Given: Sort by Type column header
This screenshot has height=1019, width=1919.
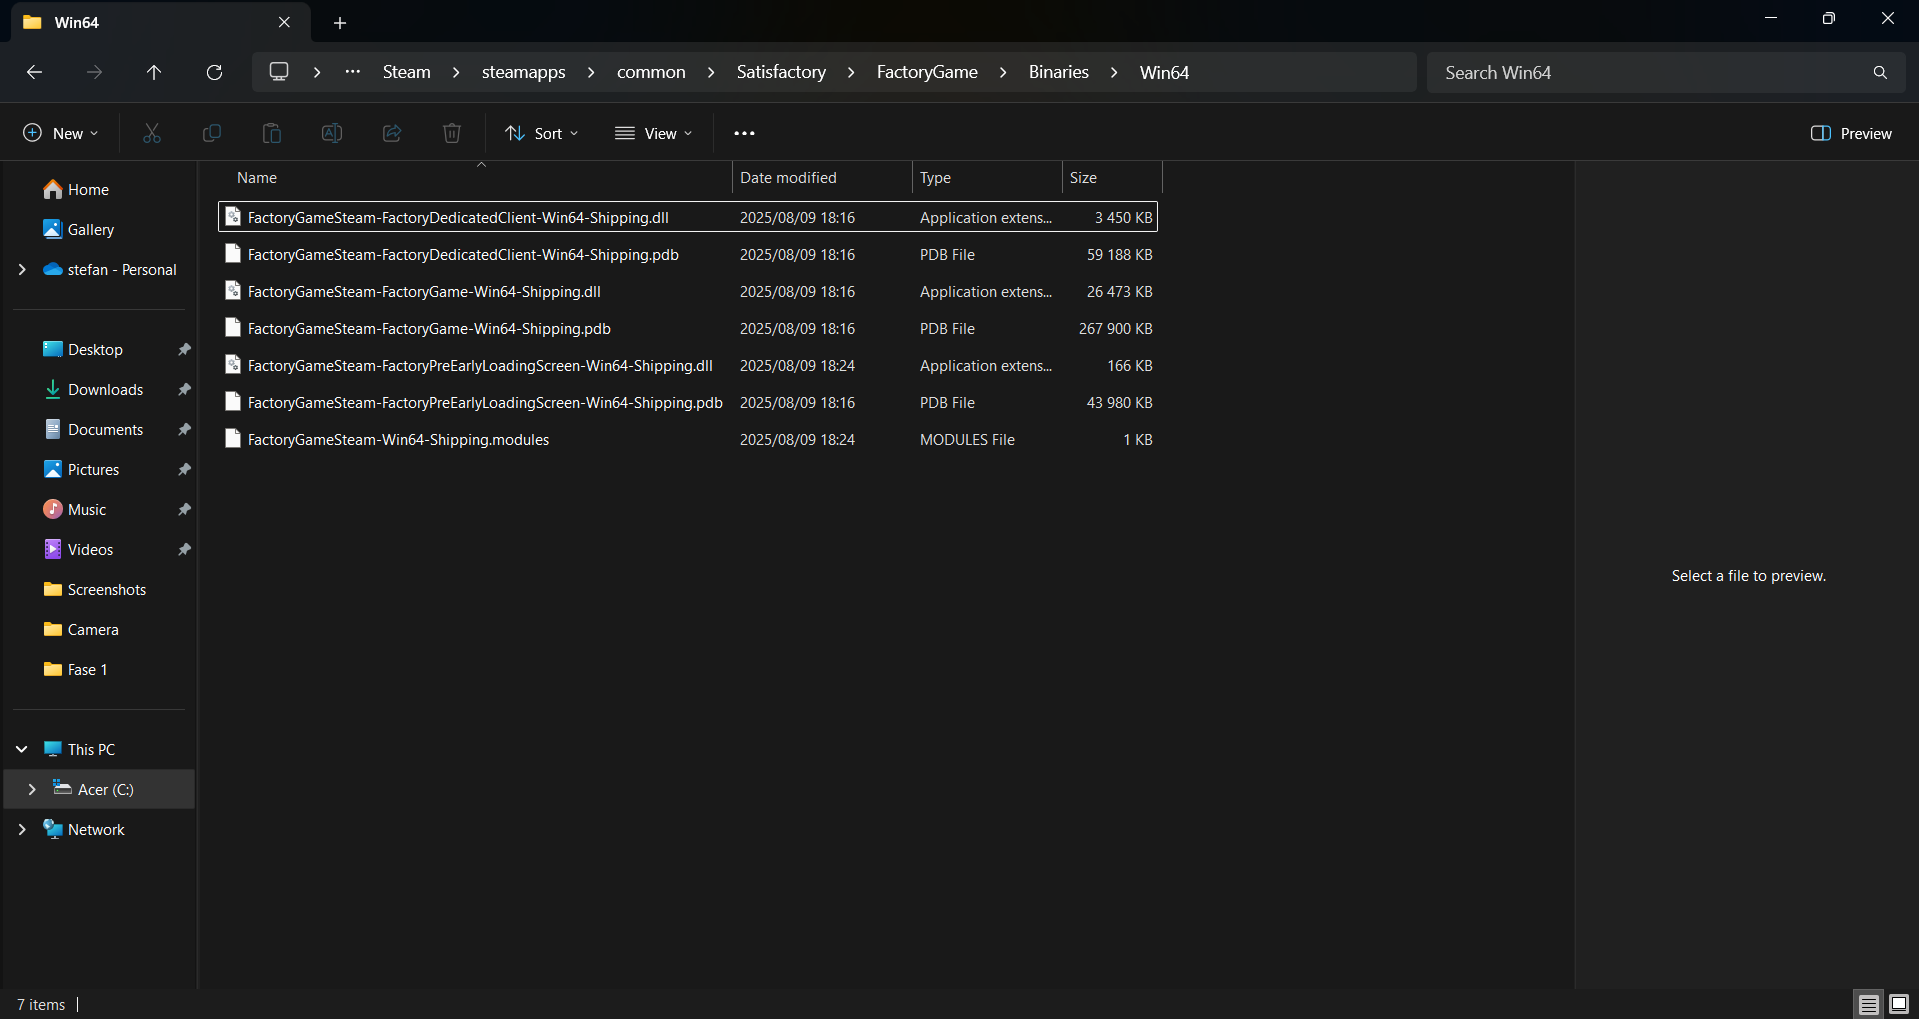Looking at the screenshot, I should tap(987, 178).
